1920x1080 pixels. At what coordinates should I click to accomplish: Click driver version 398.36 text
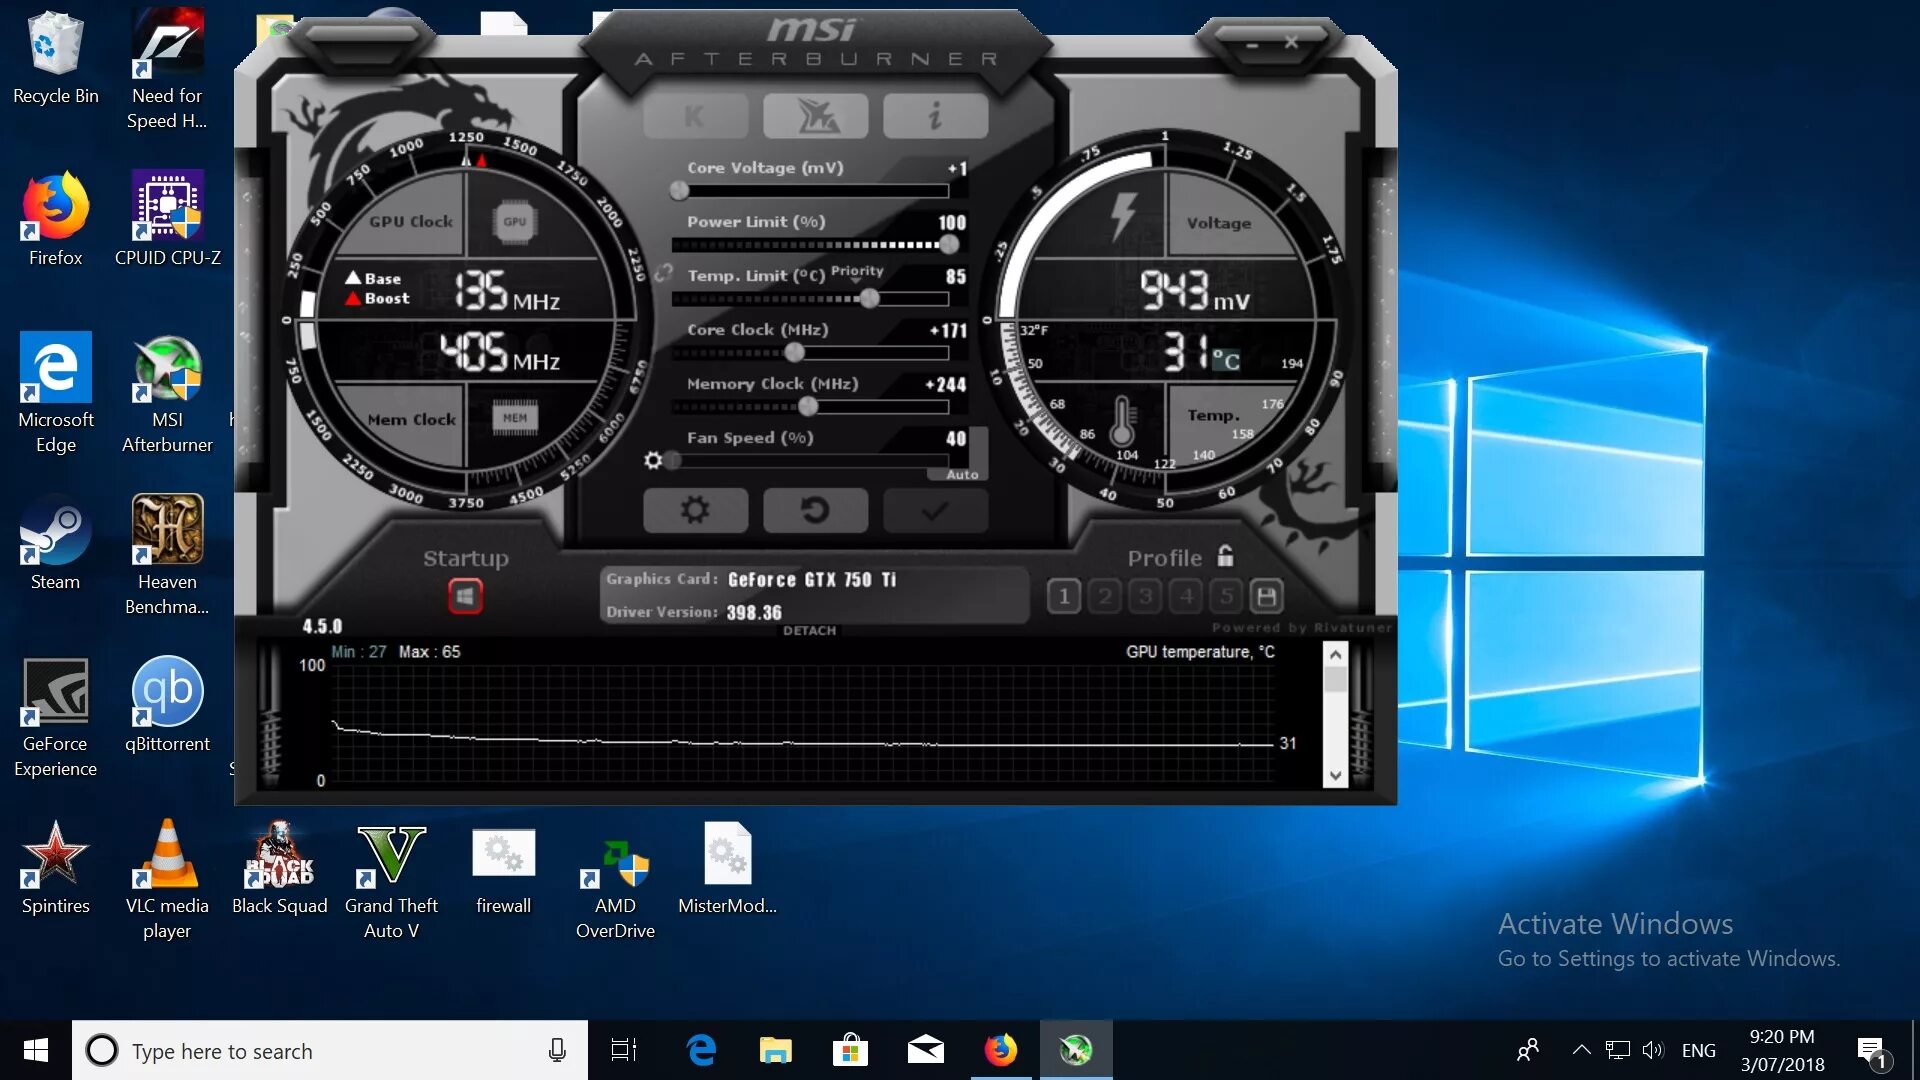(754, 612)
